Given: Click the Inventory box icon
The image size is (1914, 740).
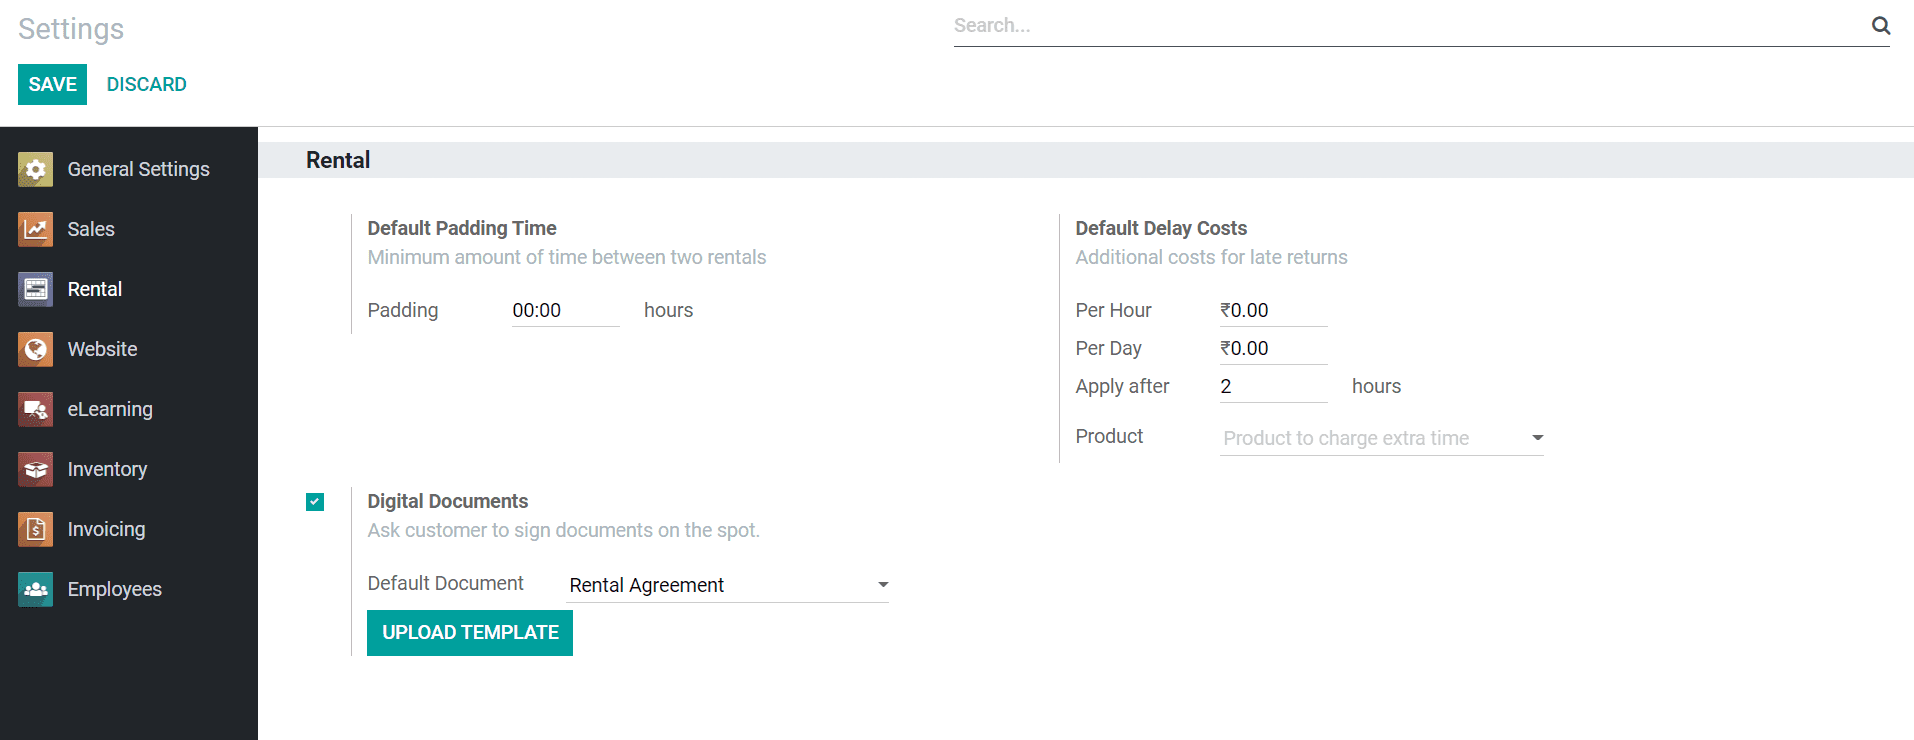Looking at the screenshot, I should pyautogui.click(x=35, y=470).
